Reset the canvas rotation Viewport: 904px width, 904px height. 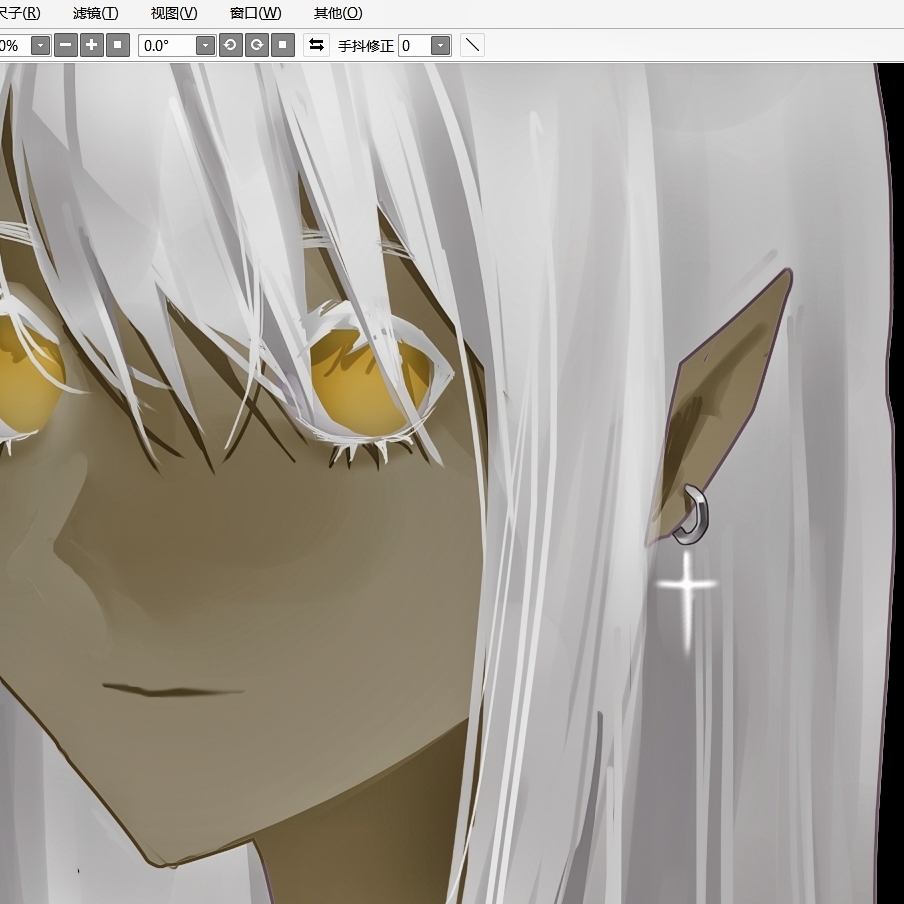pos(283,45)
